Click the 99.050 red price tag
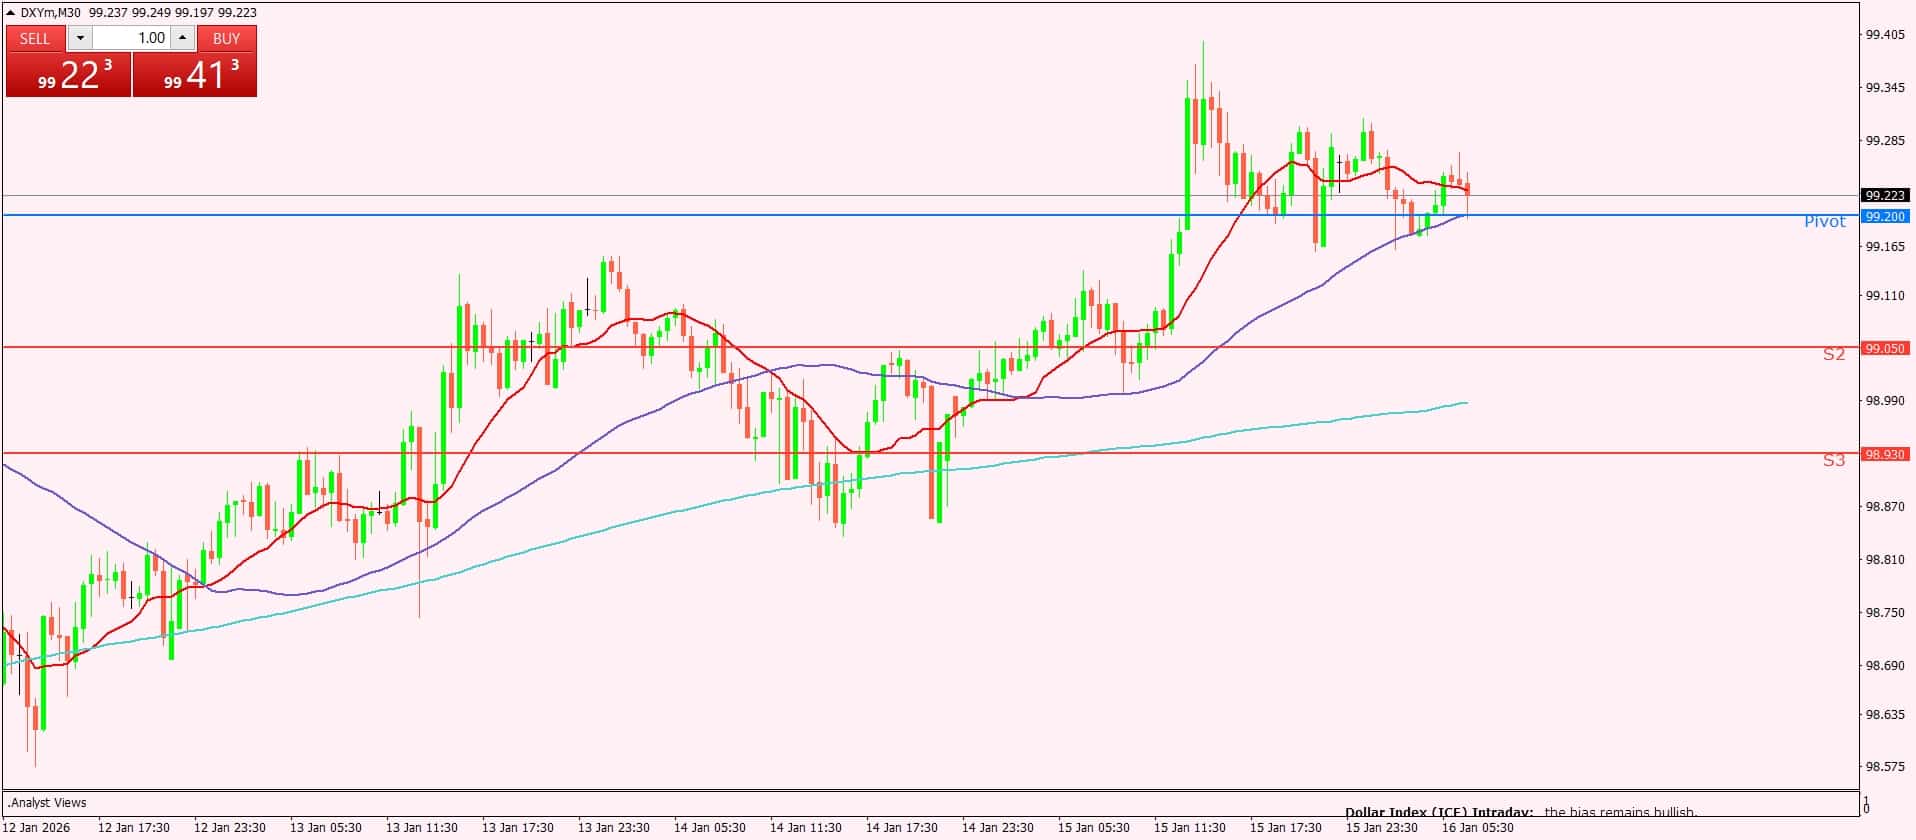 [1885, 348]
